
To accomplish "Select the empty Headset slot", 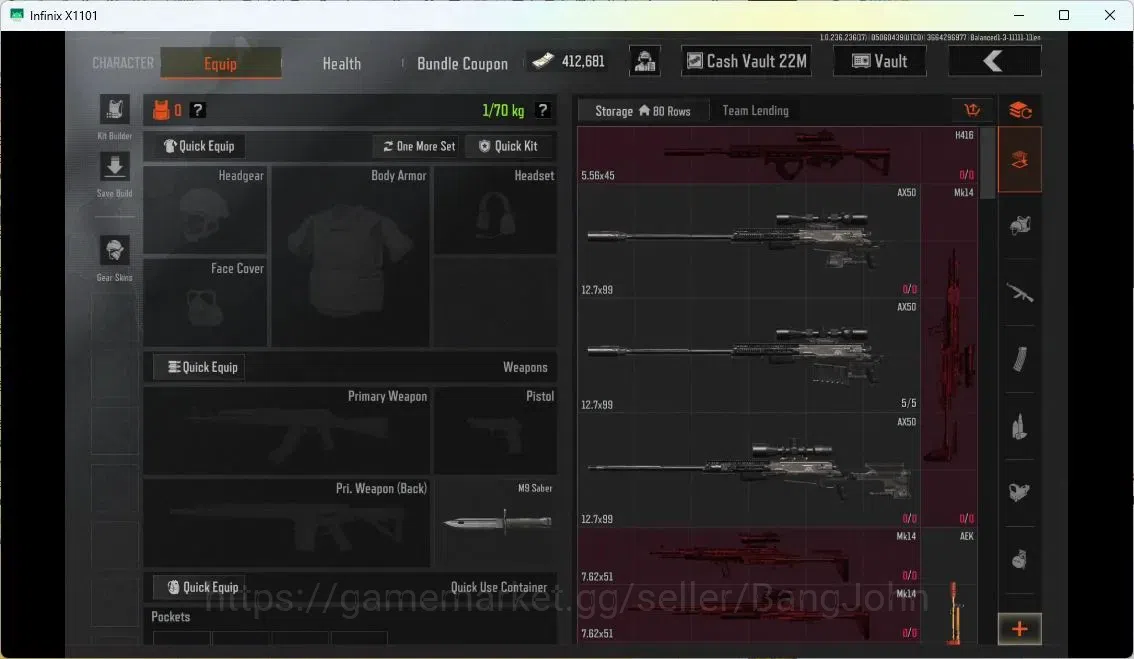I will click(x=495, y=210).
